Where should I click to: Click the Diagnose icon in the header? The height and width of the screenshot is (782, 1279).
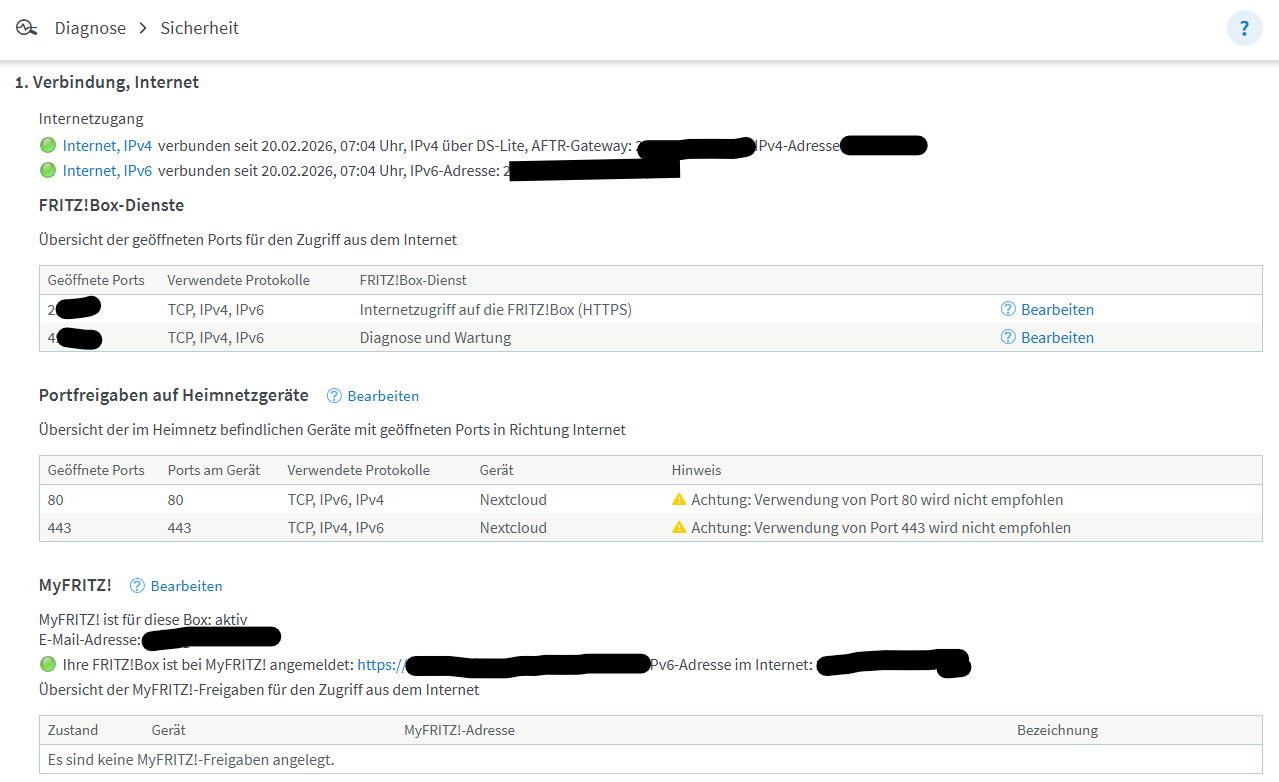(26, 28)
